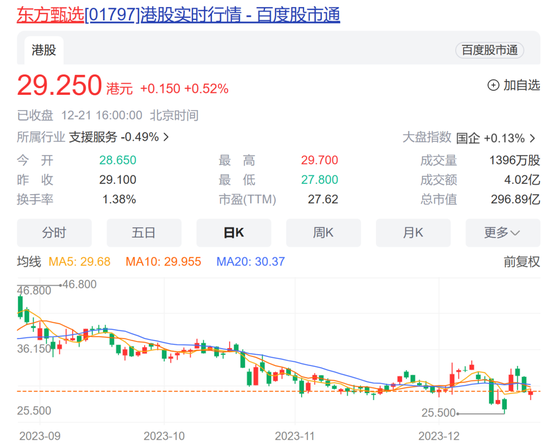Click the 最高 value 29.700
Viewport: 550px width, 445px height.
320,160
